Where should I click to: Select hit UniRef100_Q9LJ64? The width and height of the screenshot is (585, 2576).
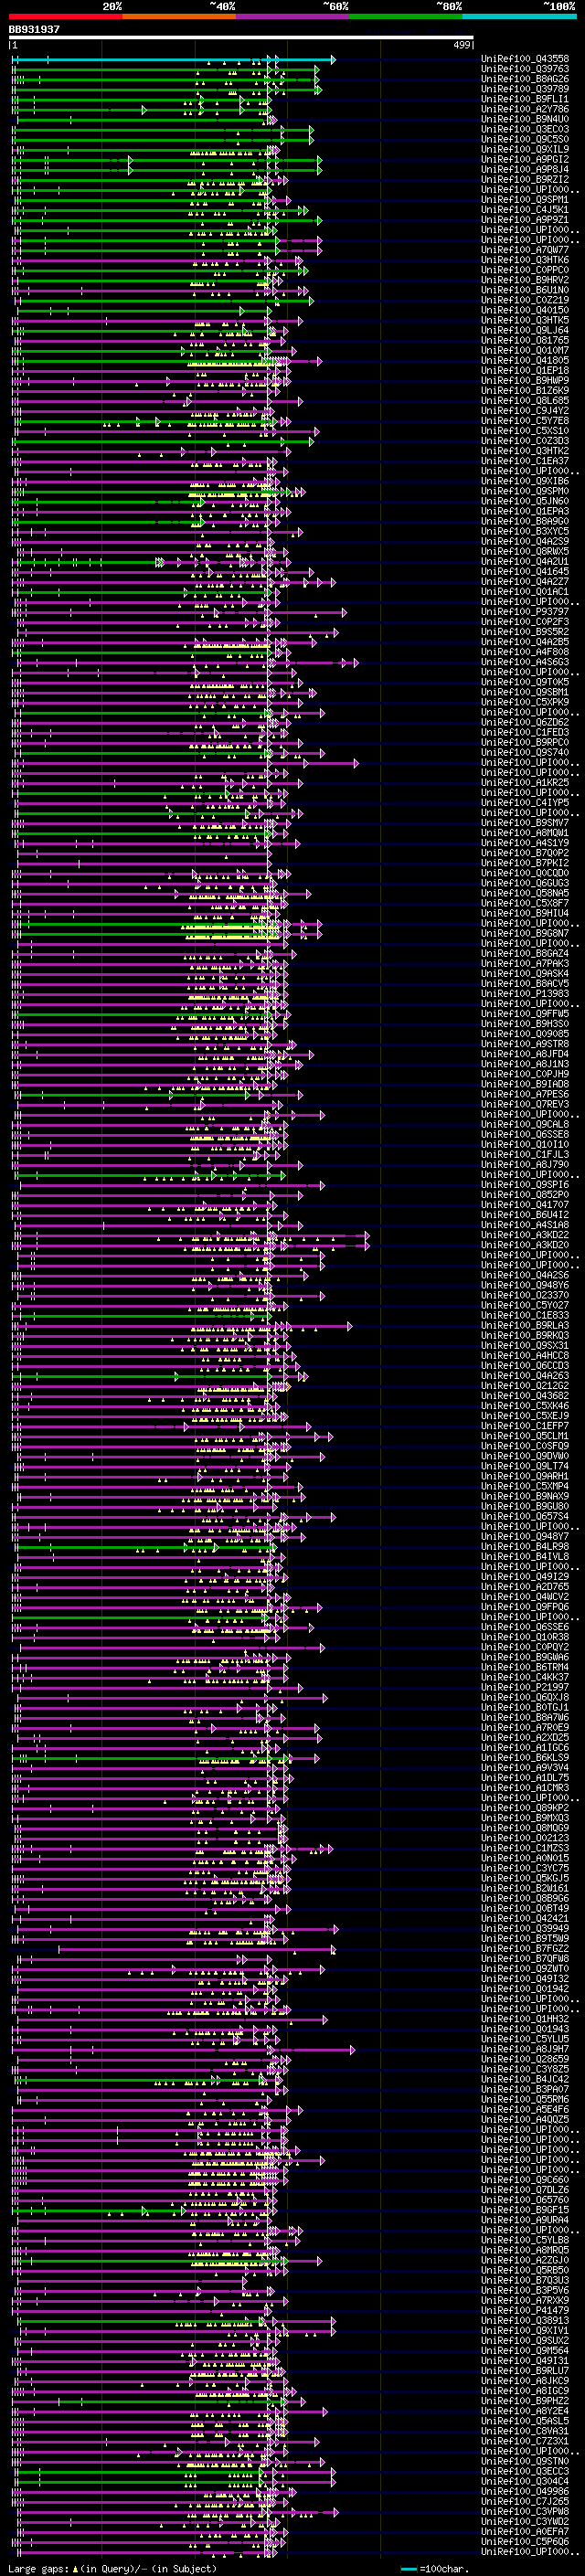(x=525, y=330)
